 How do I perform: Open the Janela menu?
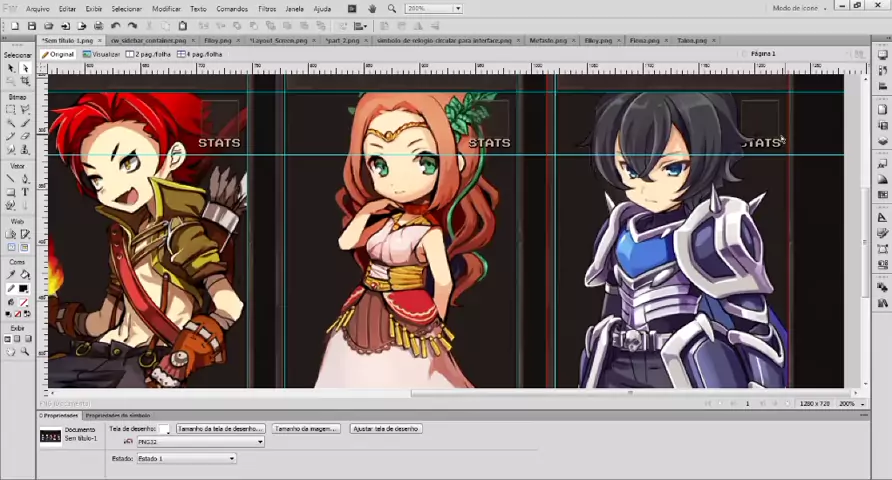tap(294, 9)
